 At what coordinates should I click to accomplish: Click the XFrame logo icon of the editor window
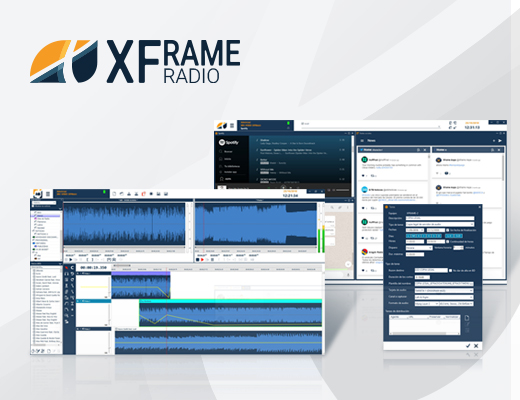point(38,194)
